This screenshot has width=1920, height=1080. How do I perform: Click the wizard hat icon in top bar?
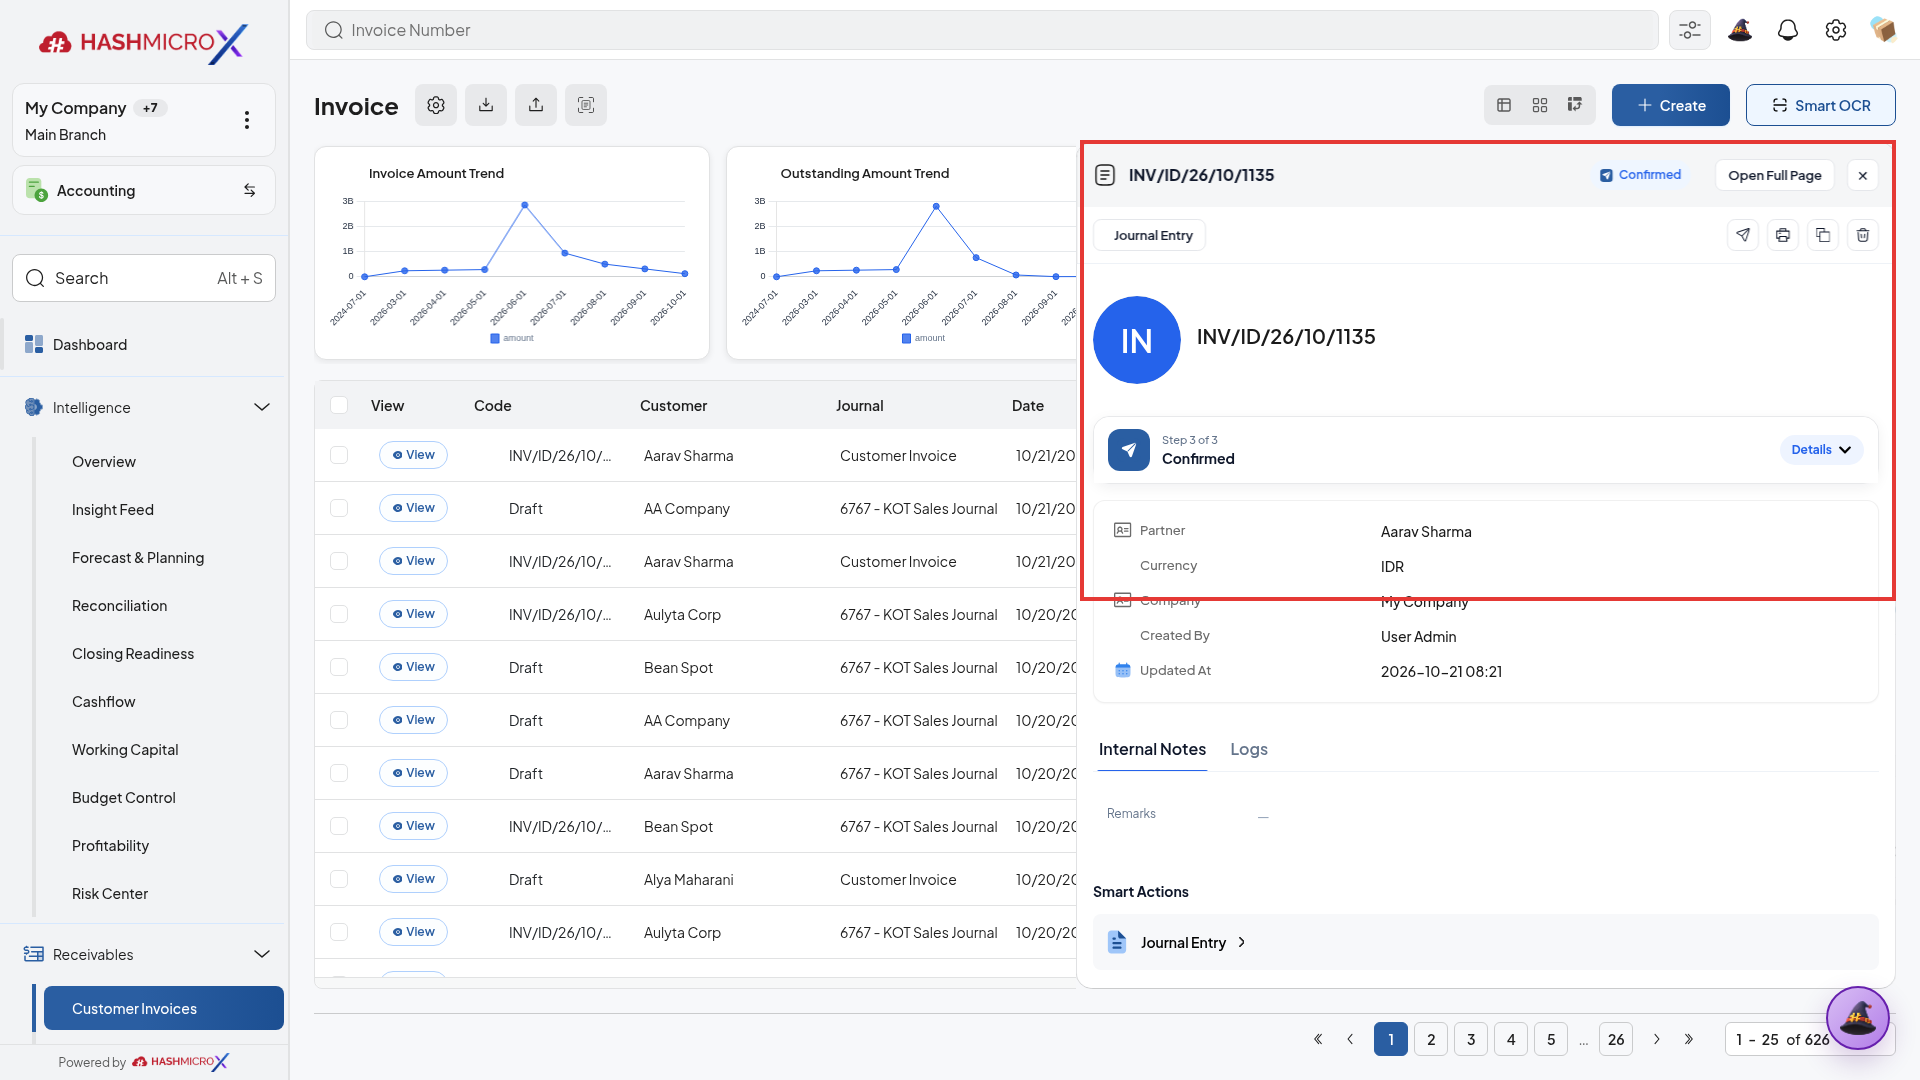(x=1740, y=30)
